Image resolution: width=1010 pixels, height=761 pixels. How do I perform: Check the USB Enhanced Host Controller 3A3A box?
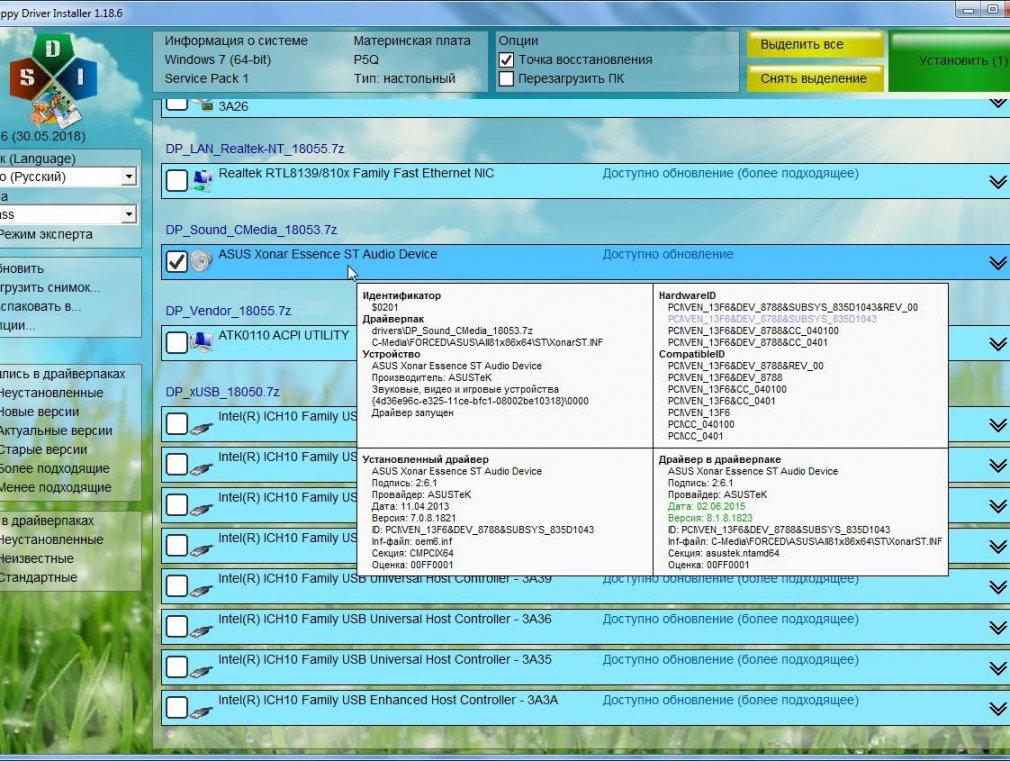point(176,708)
